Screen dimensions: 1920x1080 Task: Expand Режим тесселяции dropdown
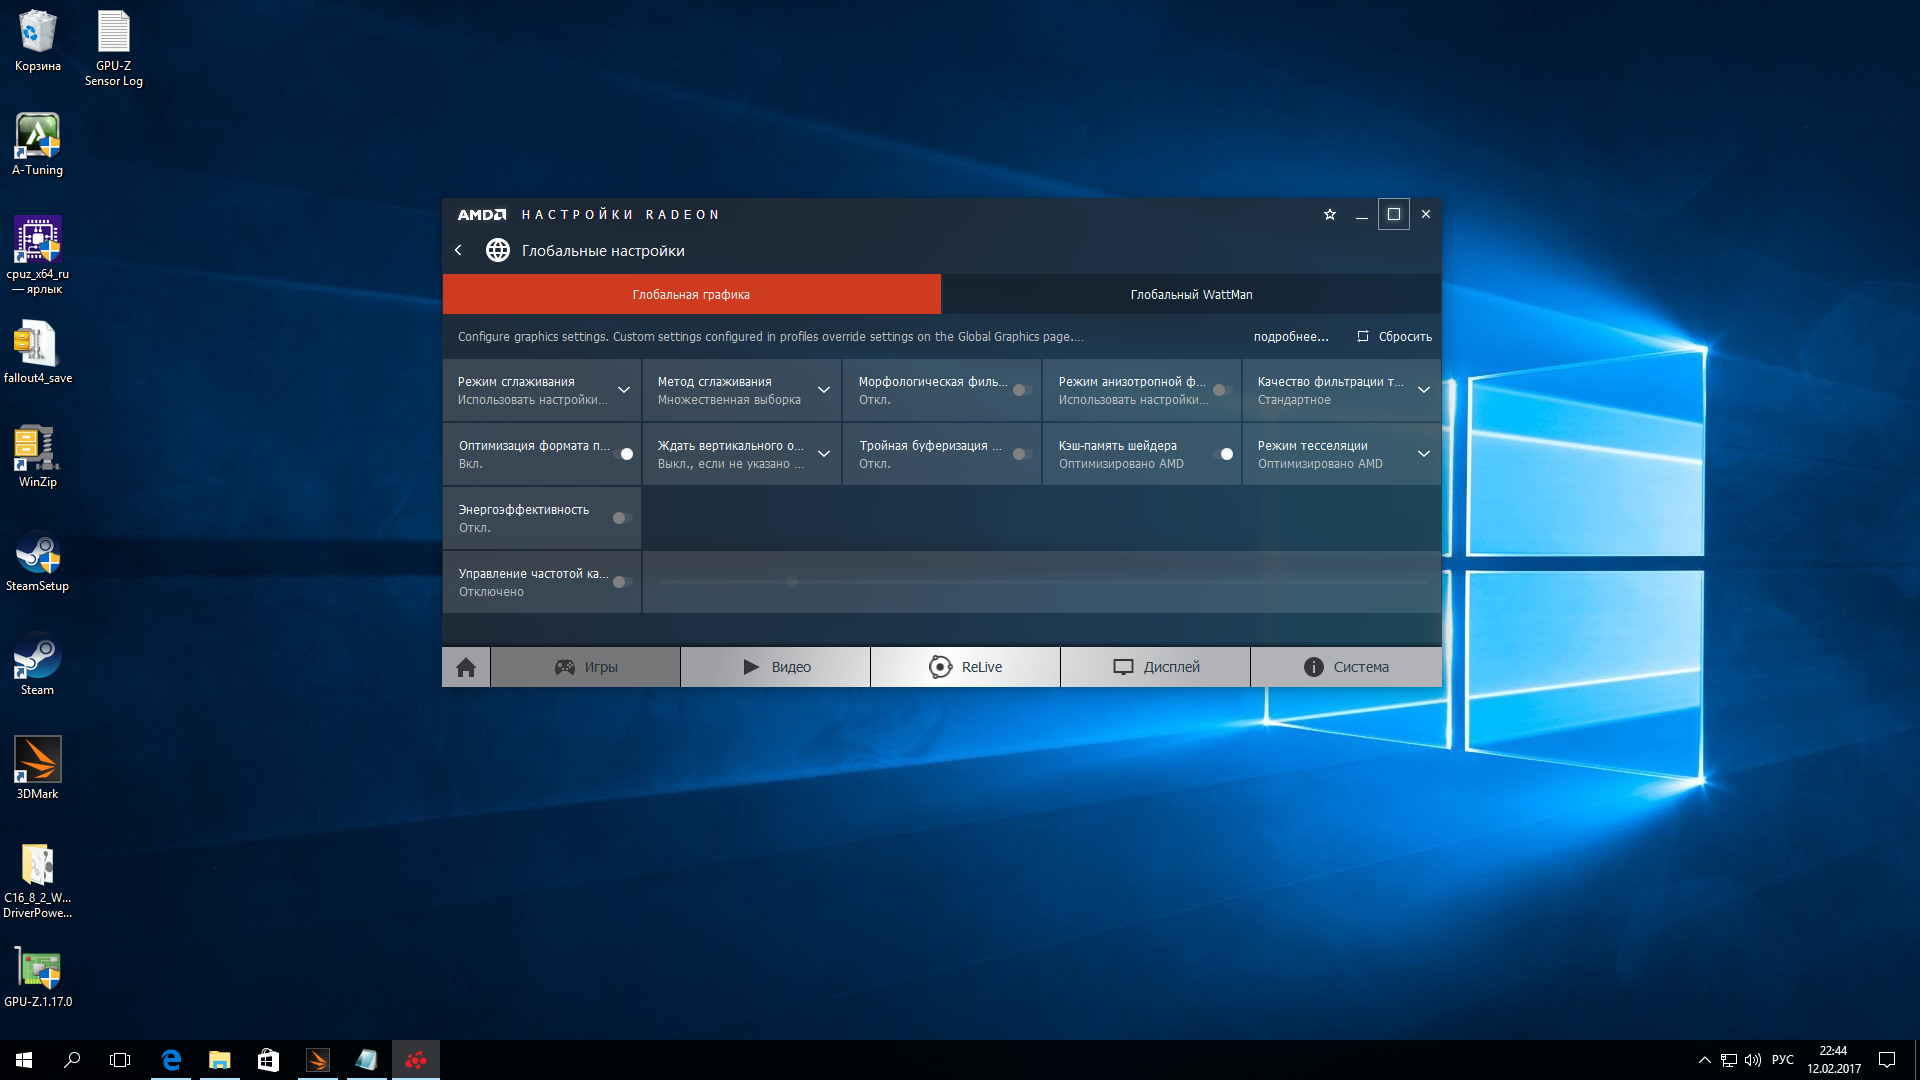(1423, 454)
